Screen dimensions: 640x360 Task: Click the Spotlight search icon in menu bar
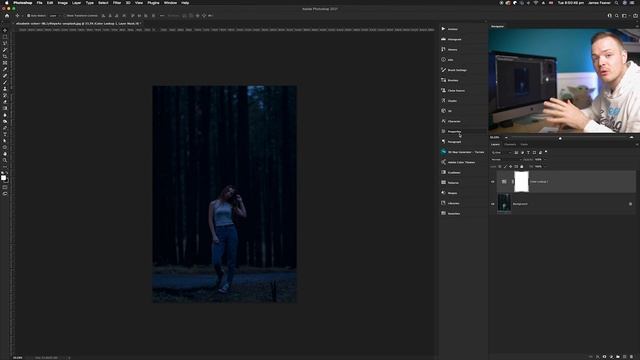click(616, 3)
